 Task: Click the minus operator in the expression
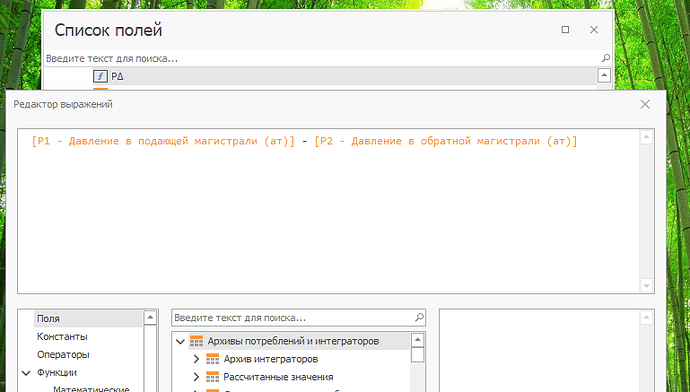click(305, 142)
